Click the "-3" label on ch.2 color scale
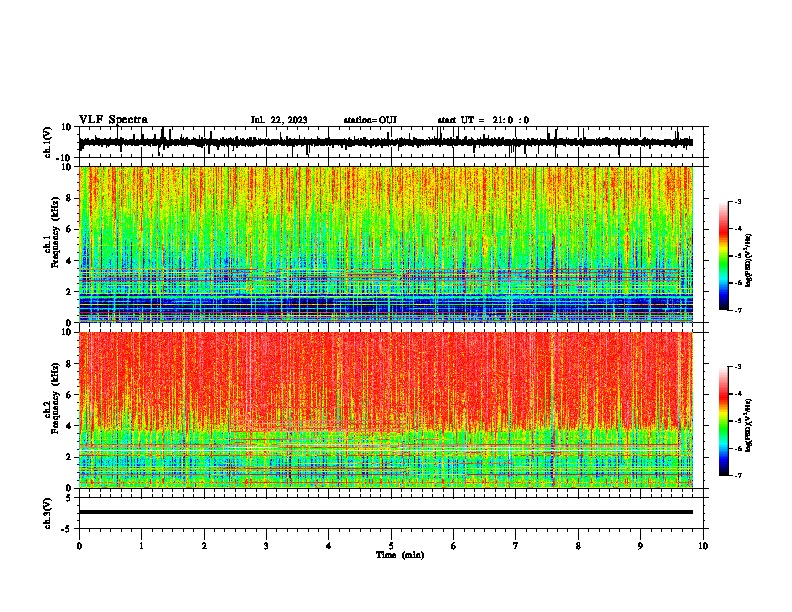This screenshot has width=792, height=612. tap(737, 367)
